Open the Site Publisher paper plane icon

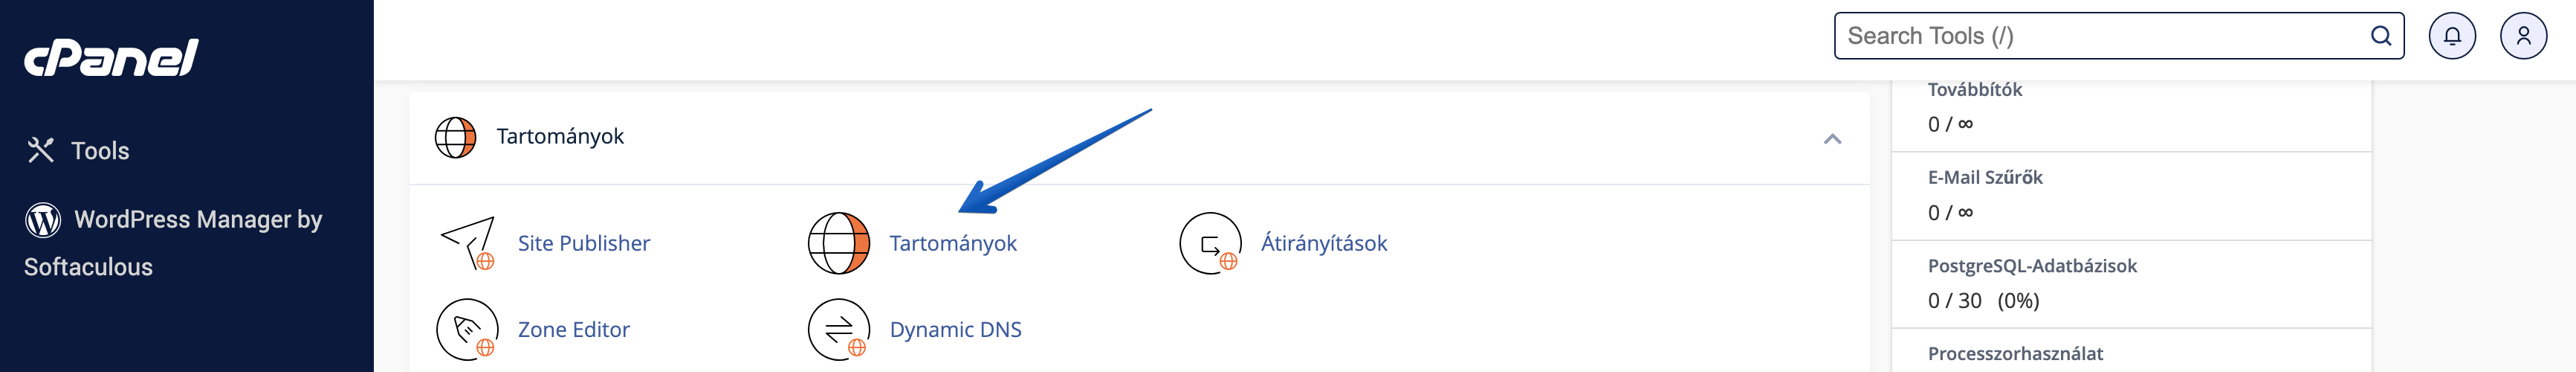[x=468, y=243]
